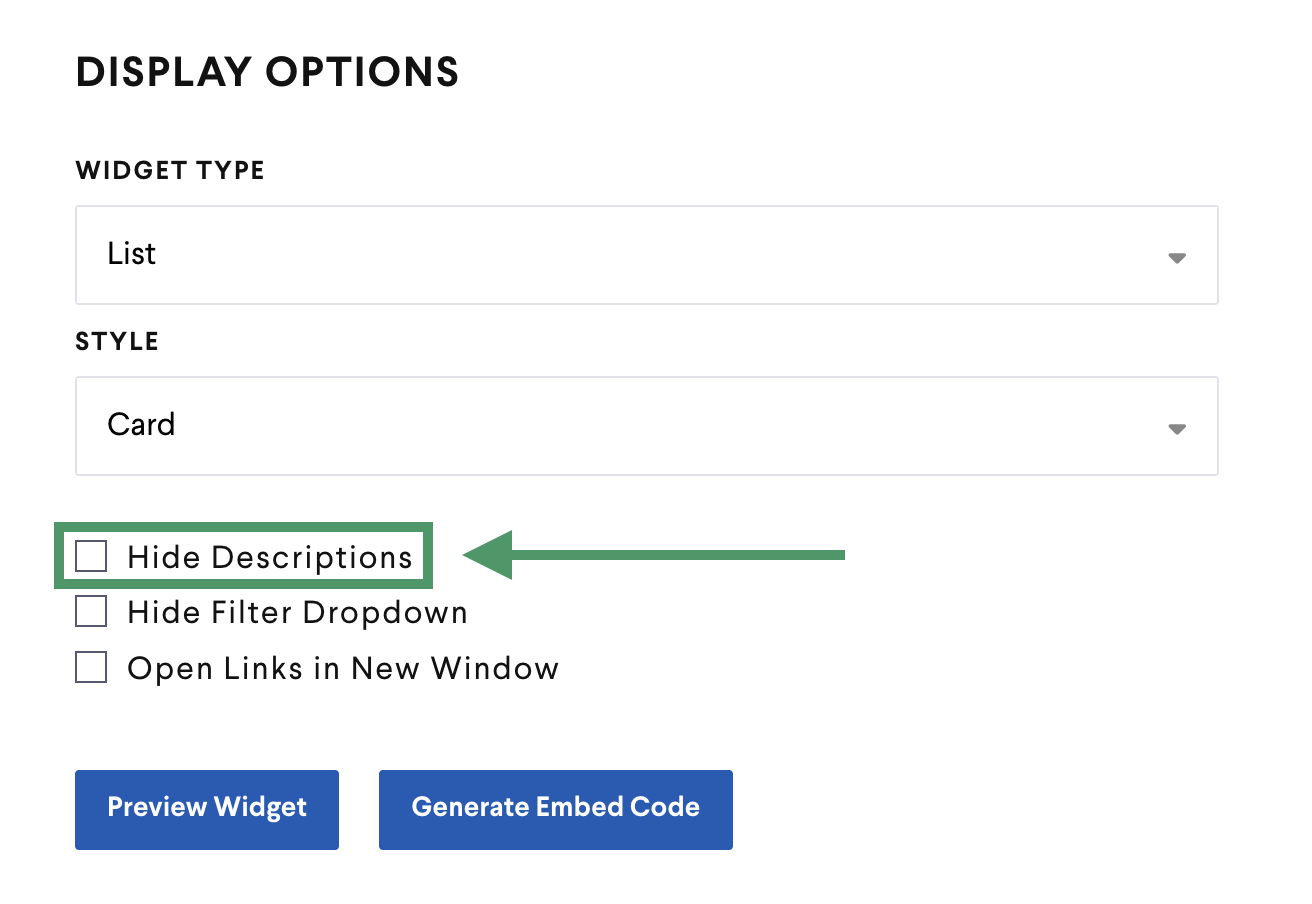Click the "Open Links in New Window" label
This screenshot has height=904, width=1312.
pyautogui.click(x=342, y=668)
